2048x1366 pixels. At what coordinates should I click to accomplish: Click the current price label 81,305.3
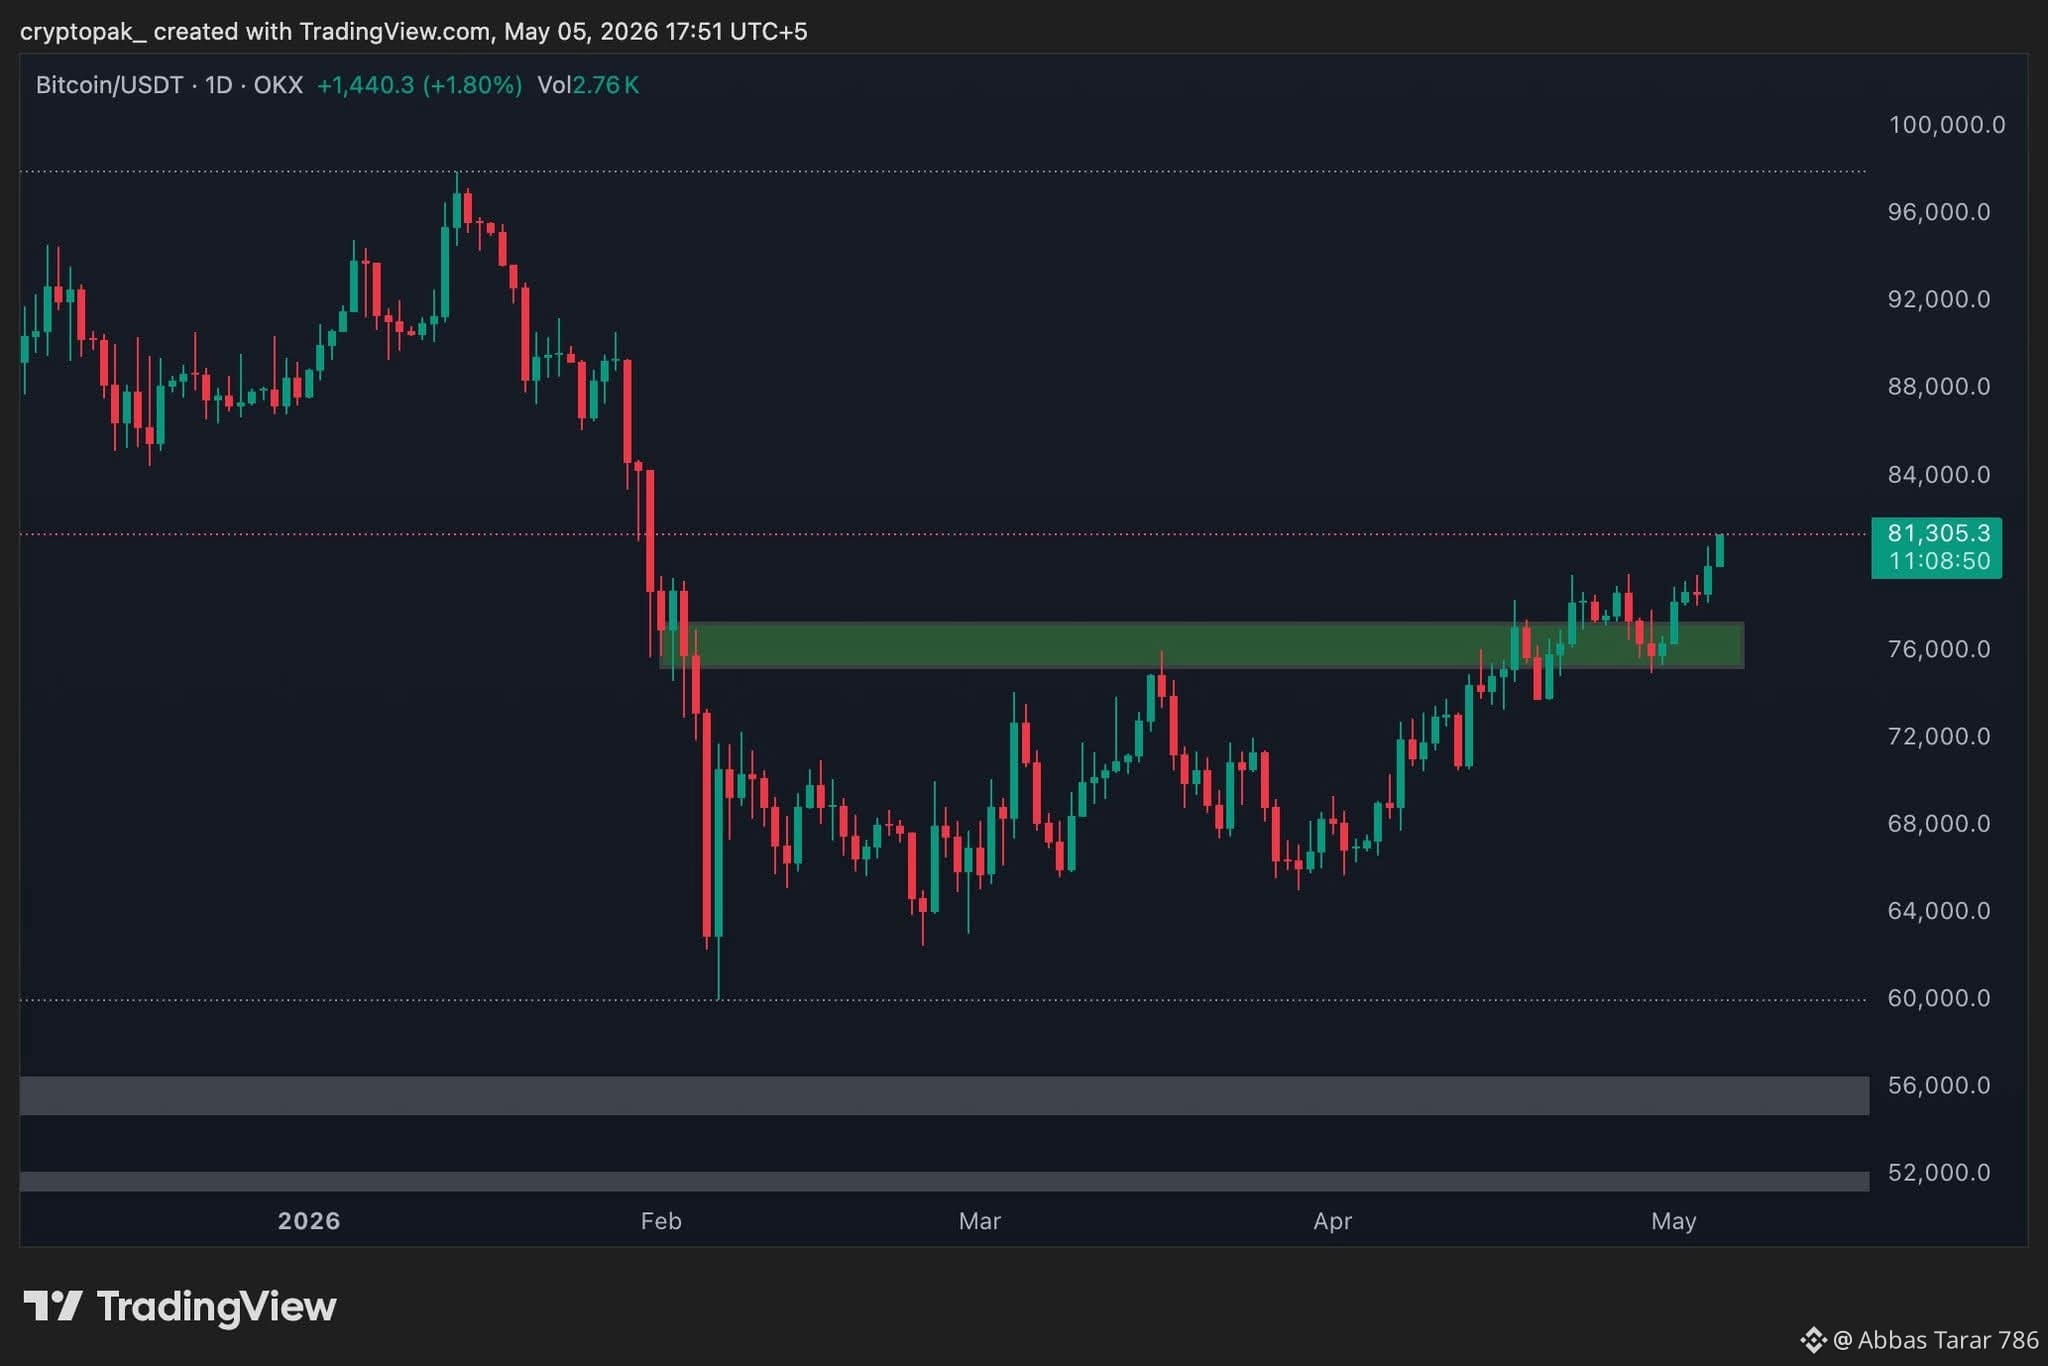pyautogui.click(x=1938, y=533)
